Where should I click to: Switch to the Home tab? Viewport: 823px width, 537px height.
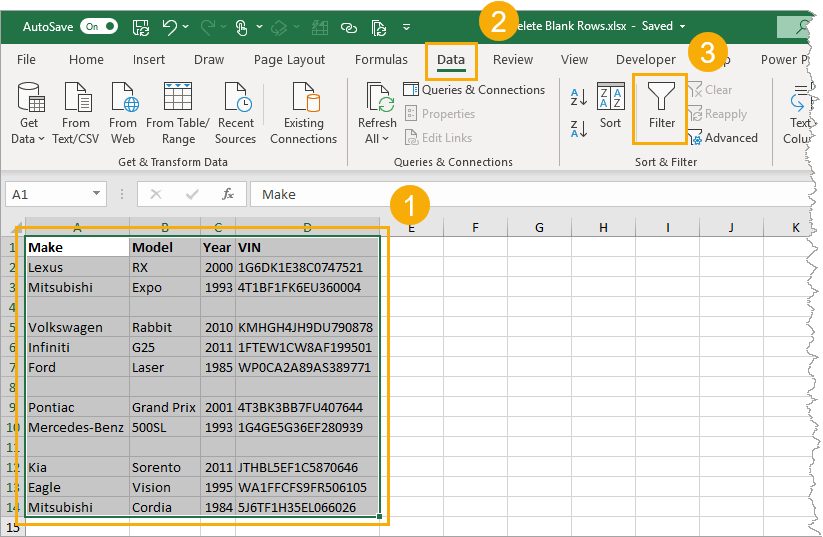coord(86,59)
